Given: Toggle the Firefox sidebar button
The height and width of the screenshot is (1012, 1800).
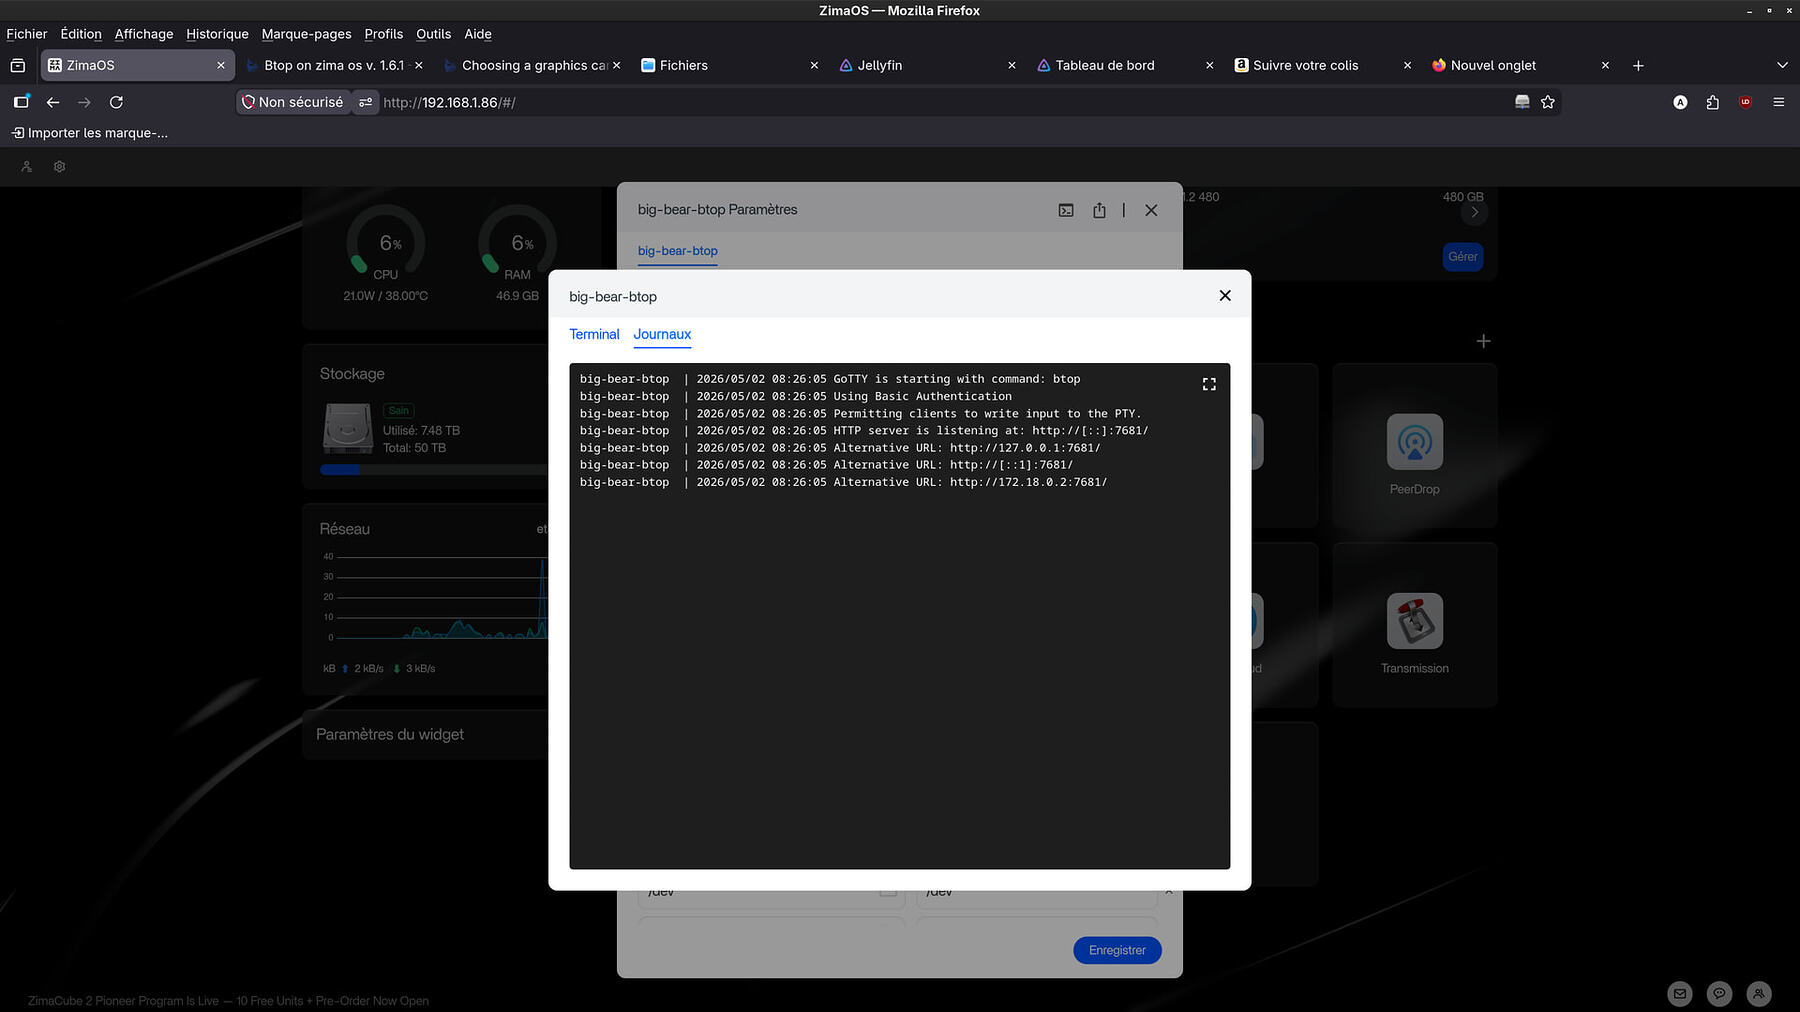Looking at the screenshot, I should (21, 102).
